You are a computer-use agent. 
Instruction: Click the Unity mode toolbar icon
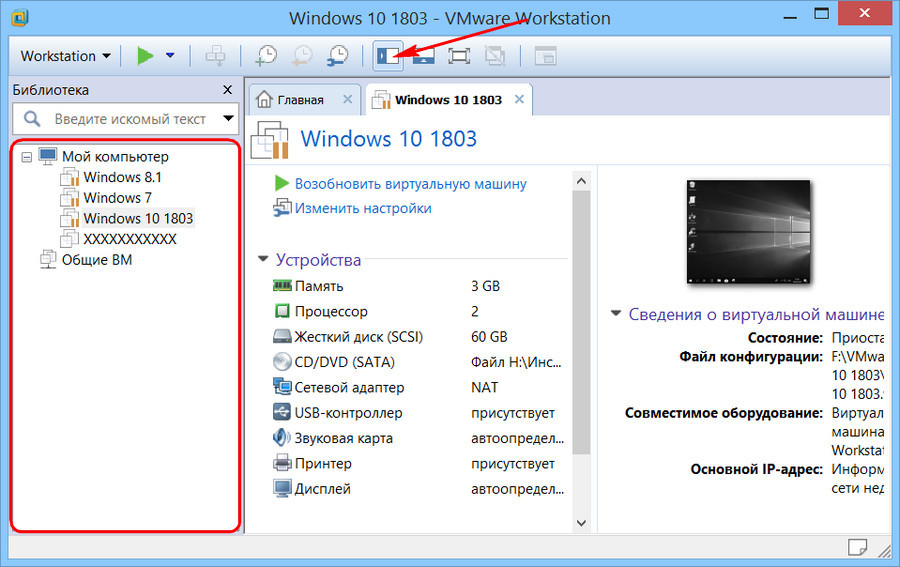pyautogui.click(x=495, y=56)
